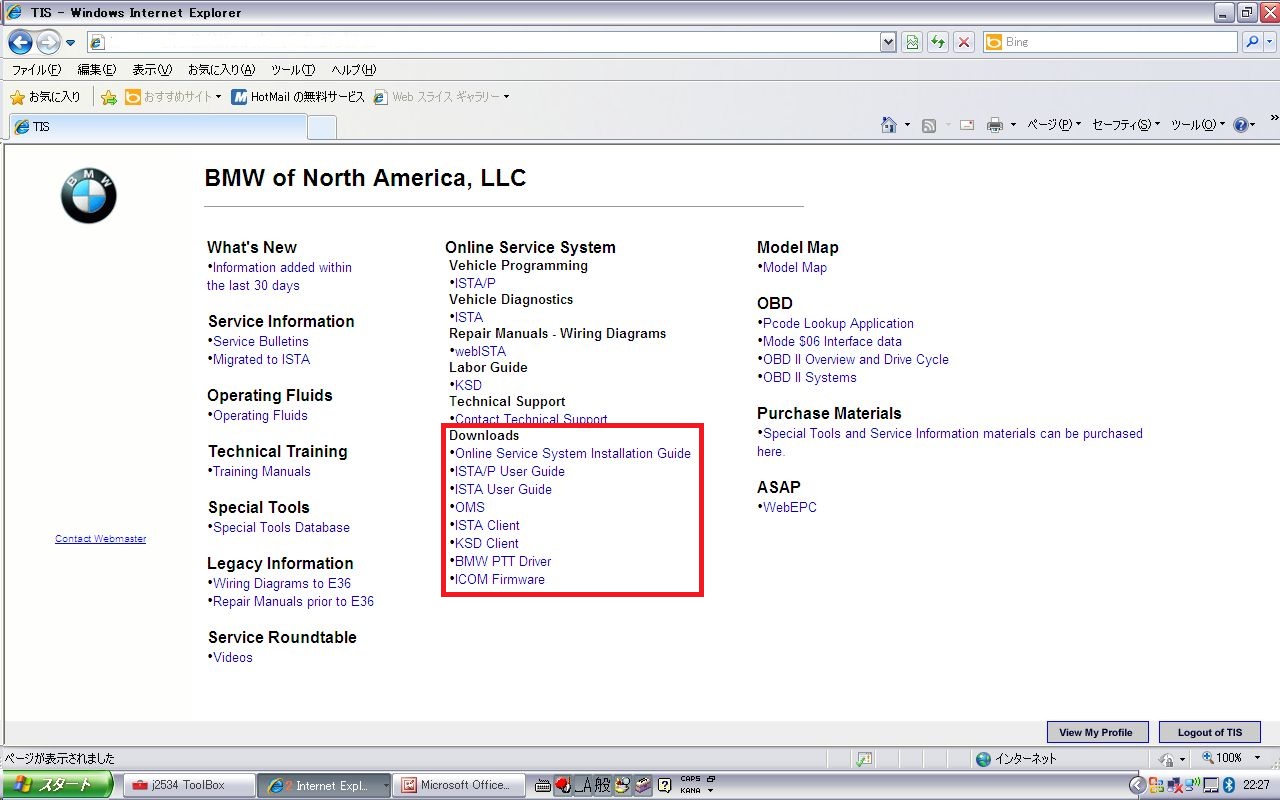Open the search provider dropdown arrow

coord(1270,42)
